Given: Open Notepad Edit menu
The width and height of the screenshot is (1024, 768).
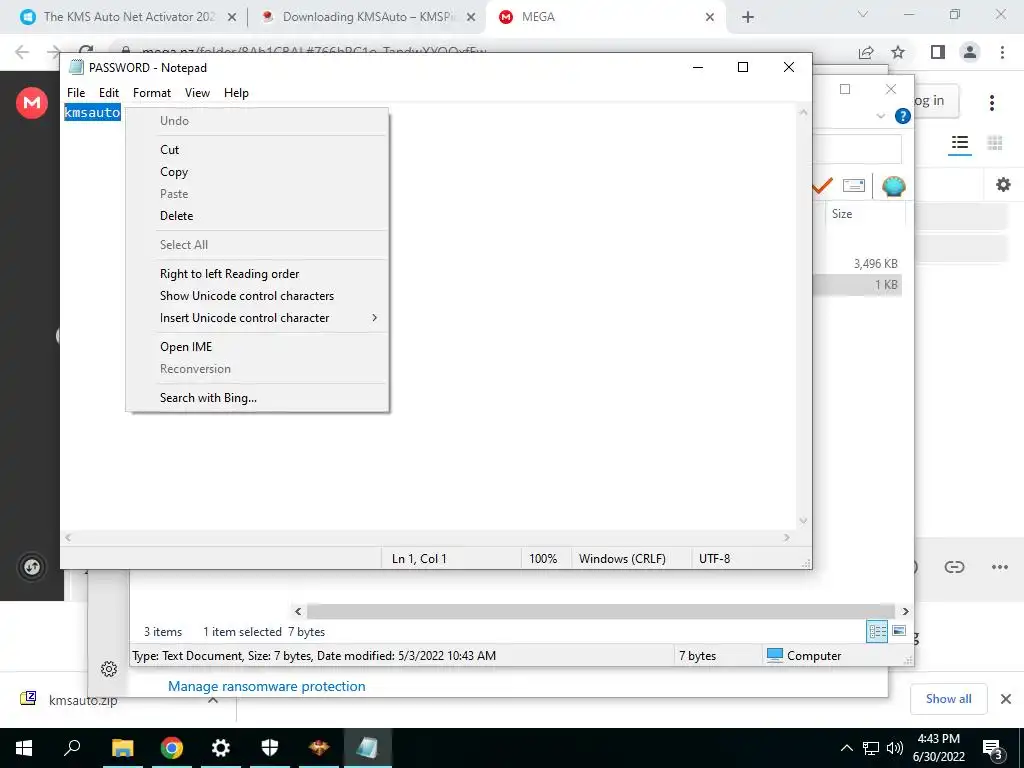Looking at the screenshot, I should [109, 93].
